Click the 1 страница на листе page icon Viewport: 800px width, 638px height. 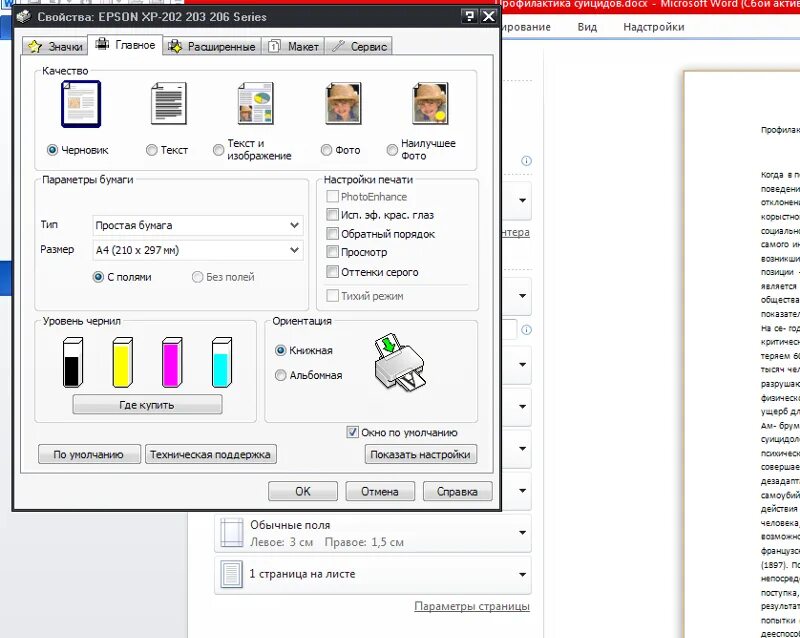click(231, 574)
